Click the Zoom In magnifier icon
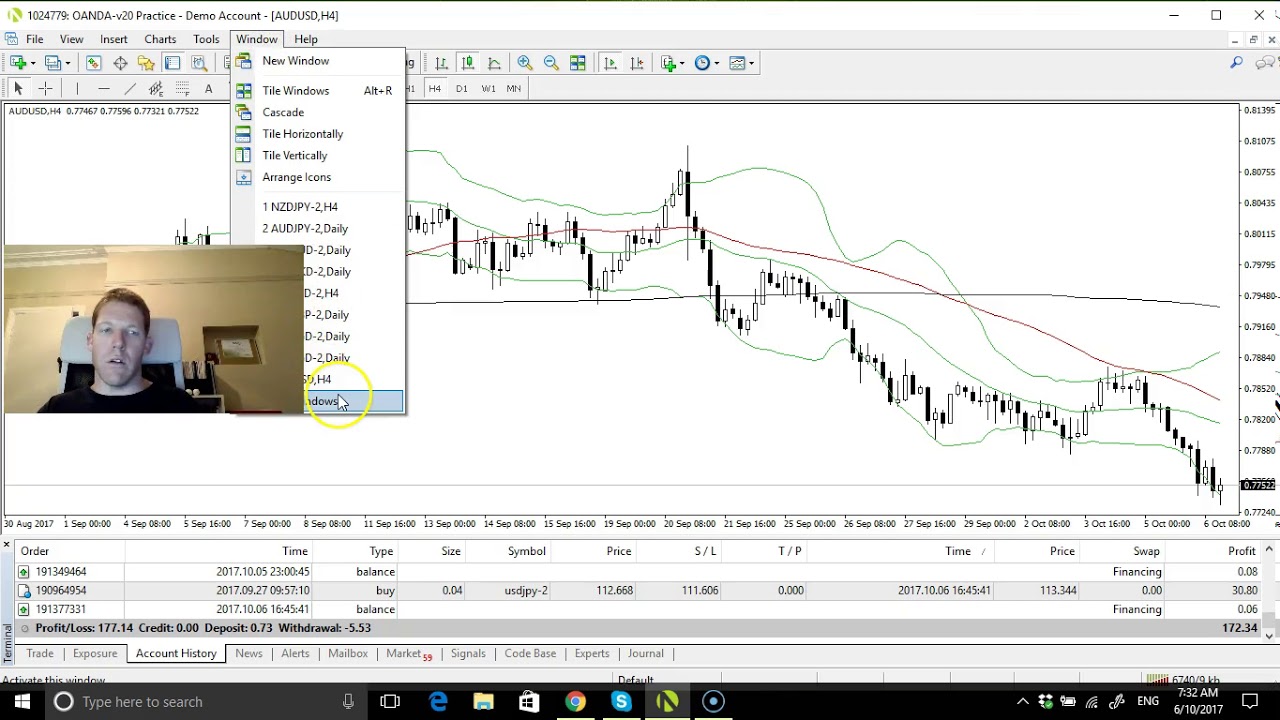 pyautogui.click(x=524, y=63)
